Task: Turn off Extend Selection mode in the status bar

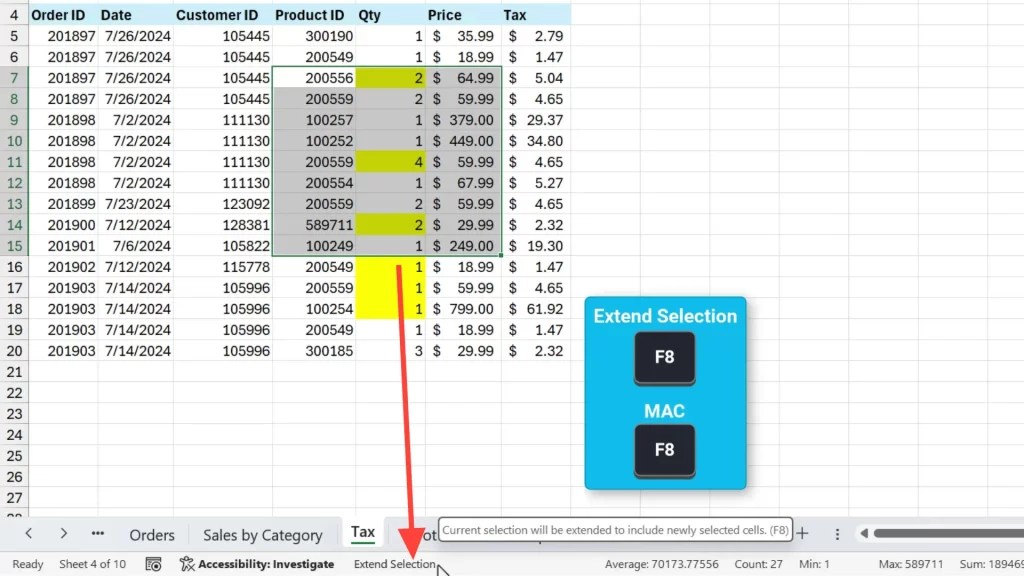Action: [x=395, y=564]
